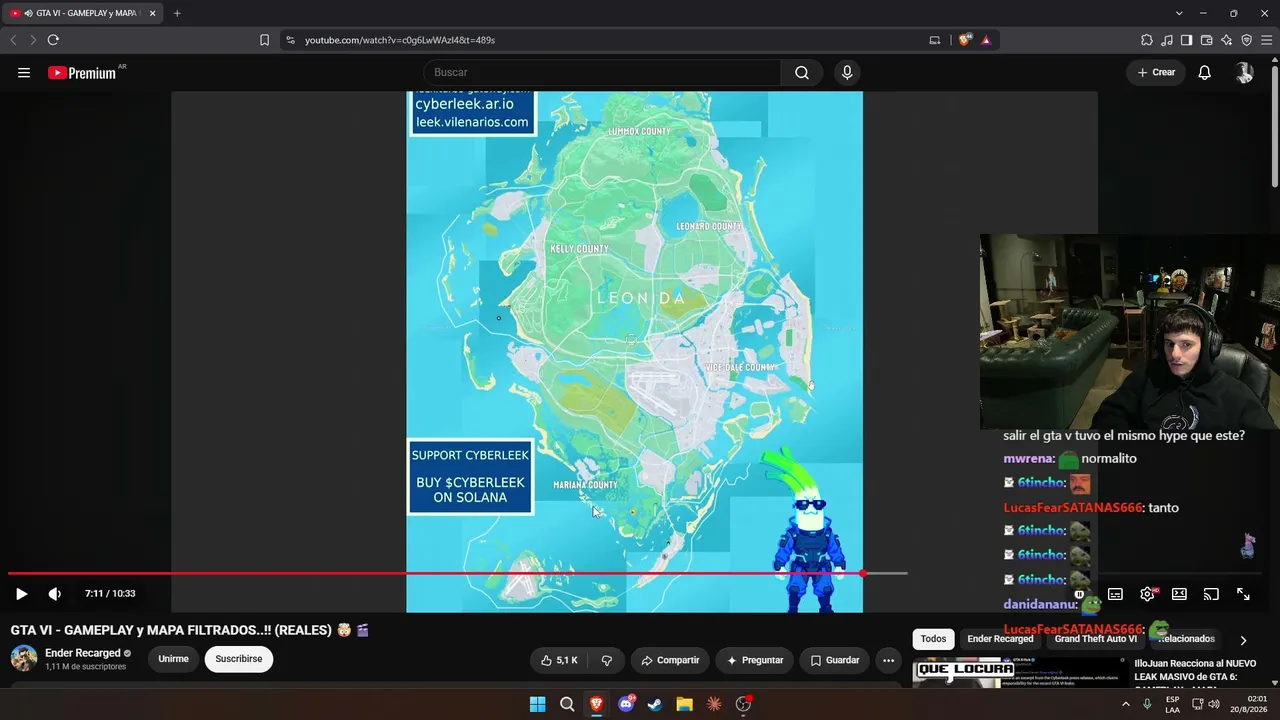Seek on the video progress bar
Image resolution: width=1280 pixels, height=720 pixels.
[457, 573]
